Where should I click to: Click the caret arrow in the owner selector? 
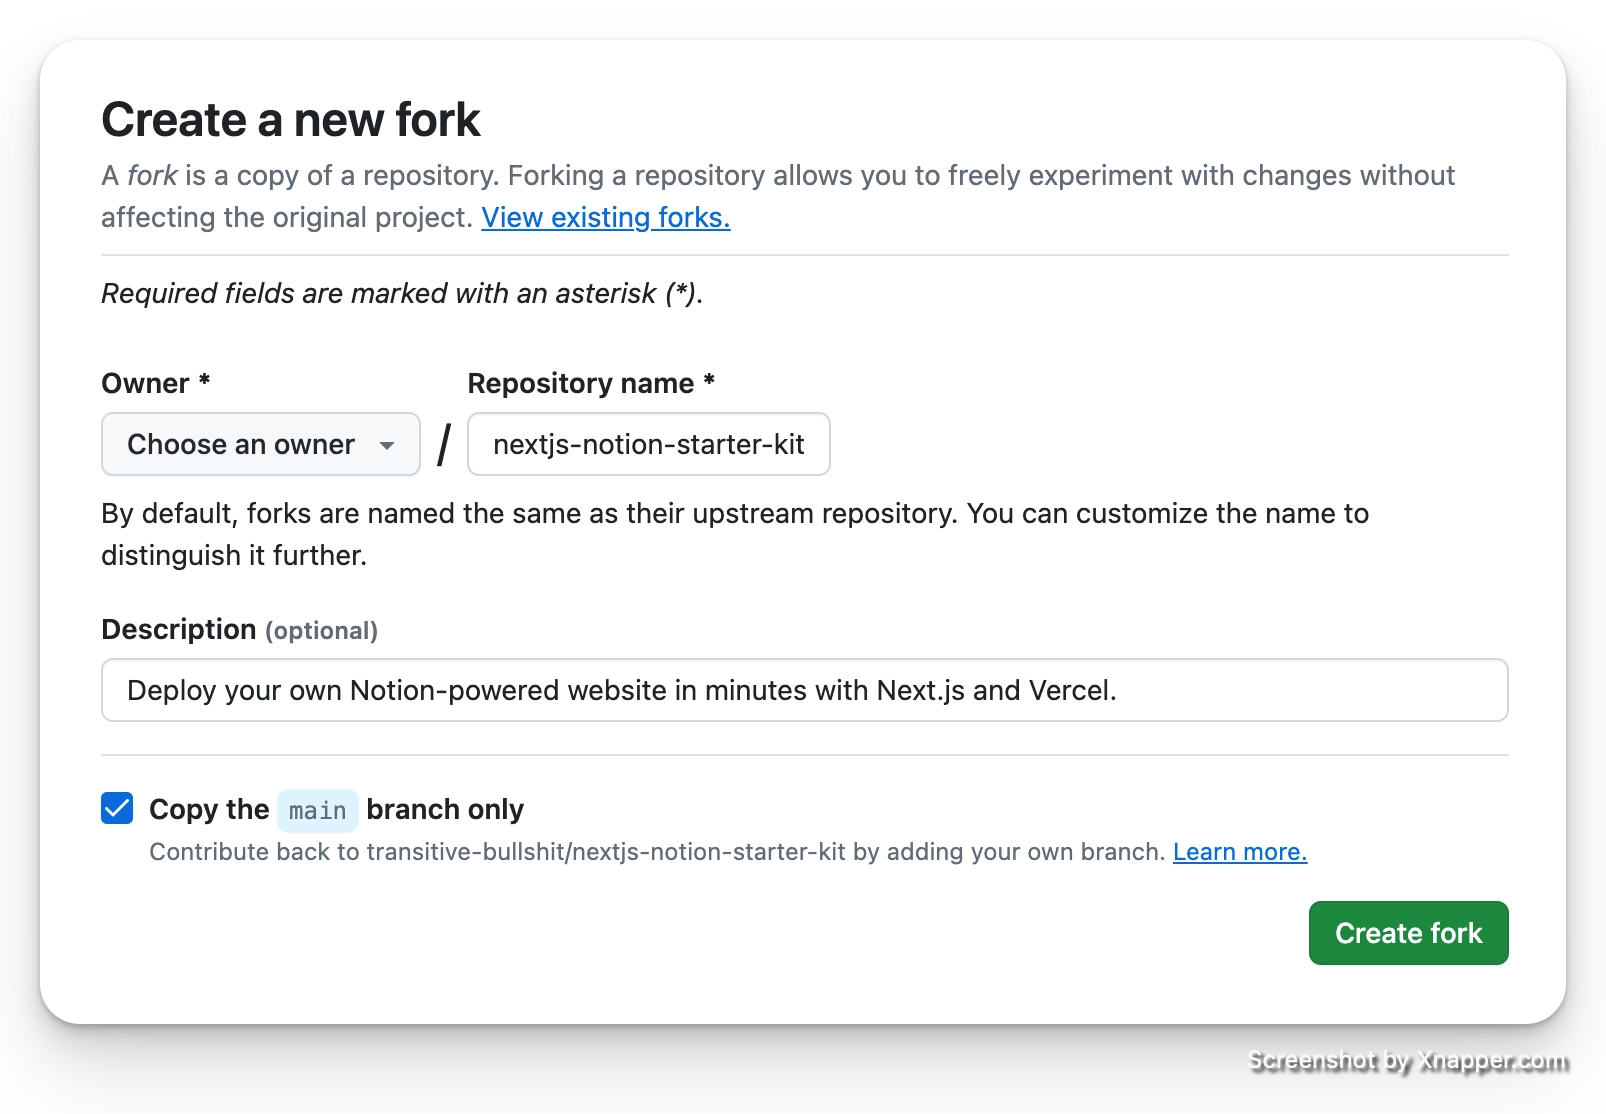coord(387,445)
